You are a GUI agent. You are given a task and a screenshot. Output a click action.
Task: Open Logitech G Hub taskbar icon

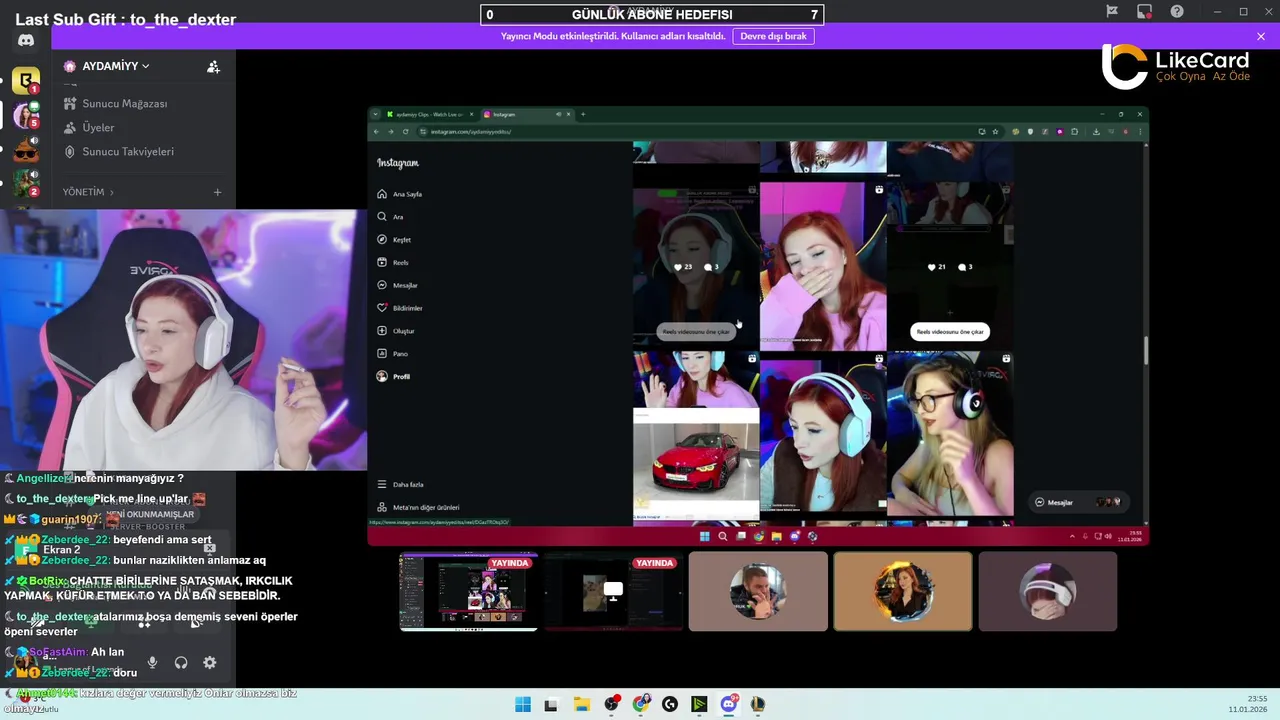point(670,704)
